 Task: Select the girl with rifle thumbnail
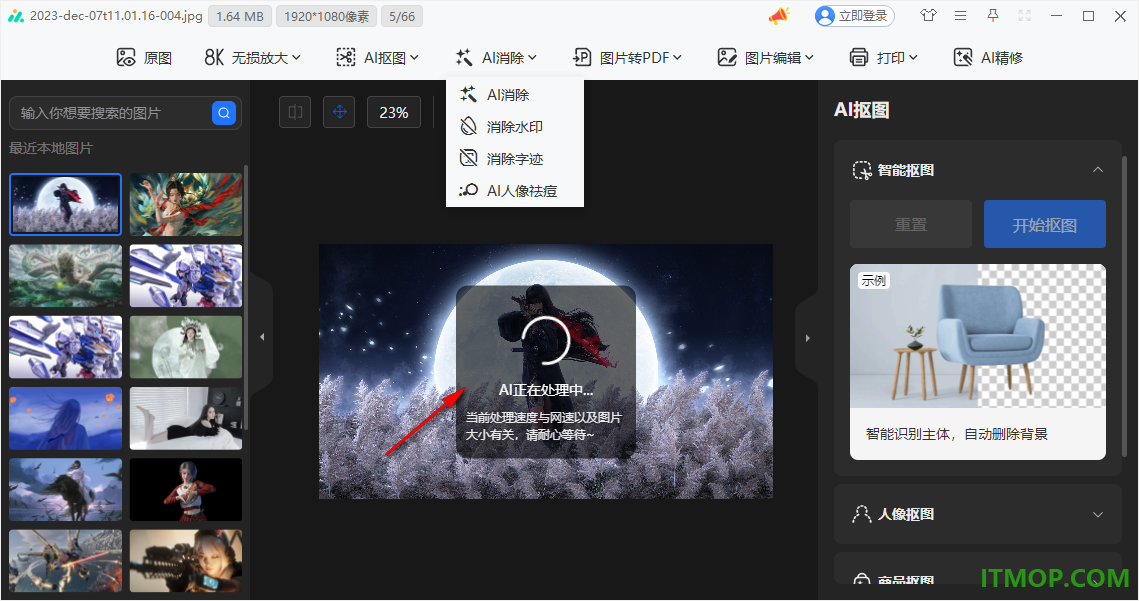click(x=186, y=560)
